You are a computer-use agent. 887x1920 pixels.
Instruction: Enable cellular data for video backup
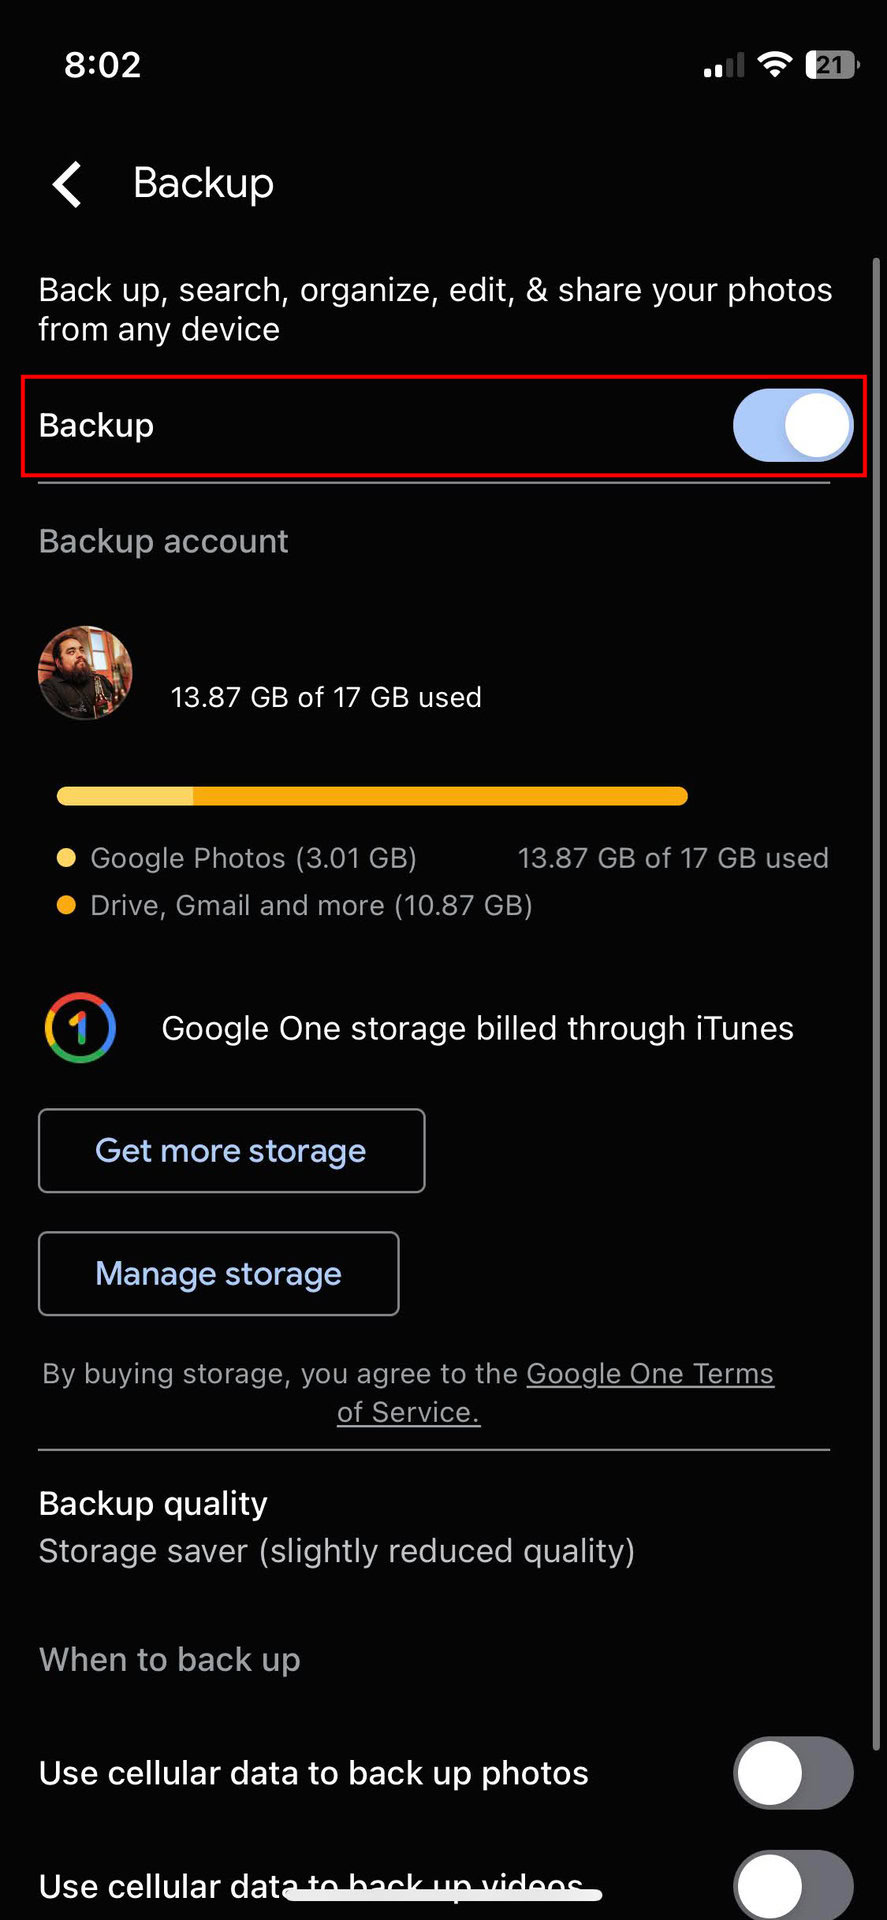792,1883
